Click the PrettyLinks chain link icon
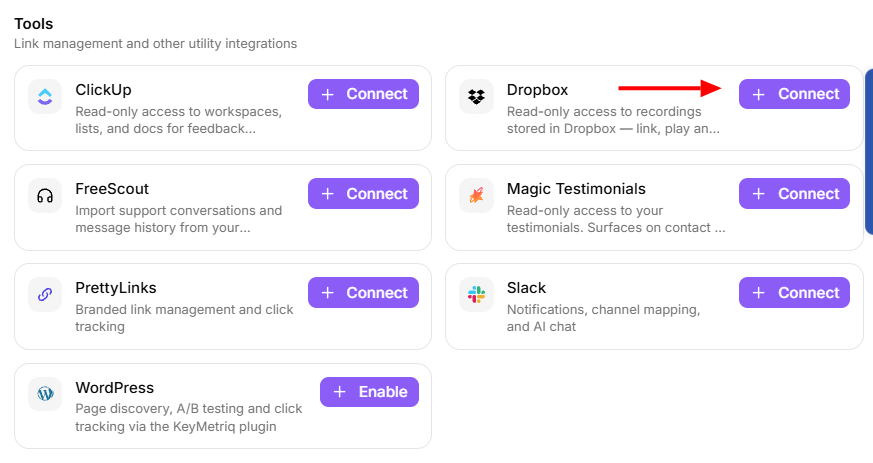 pos(45,294)
